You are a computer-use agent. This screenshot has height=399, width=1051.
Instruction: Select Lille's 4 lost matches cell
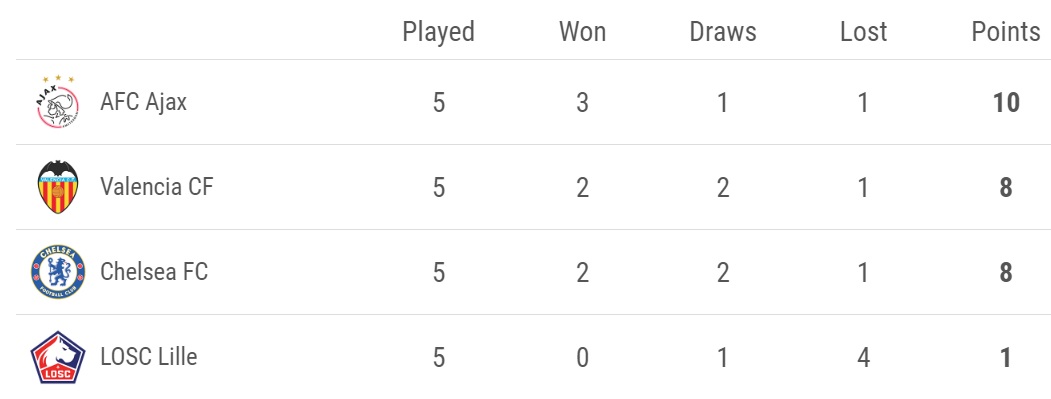(x=863, y=358)
